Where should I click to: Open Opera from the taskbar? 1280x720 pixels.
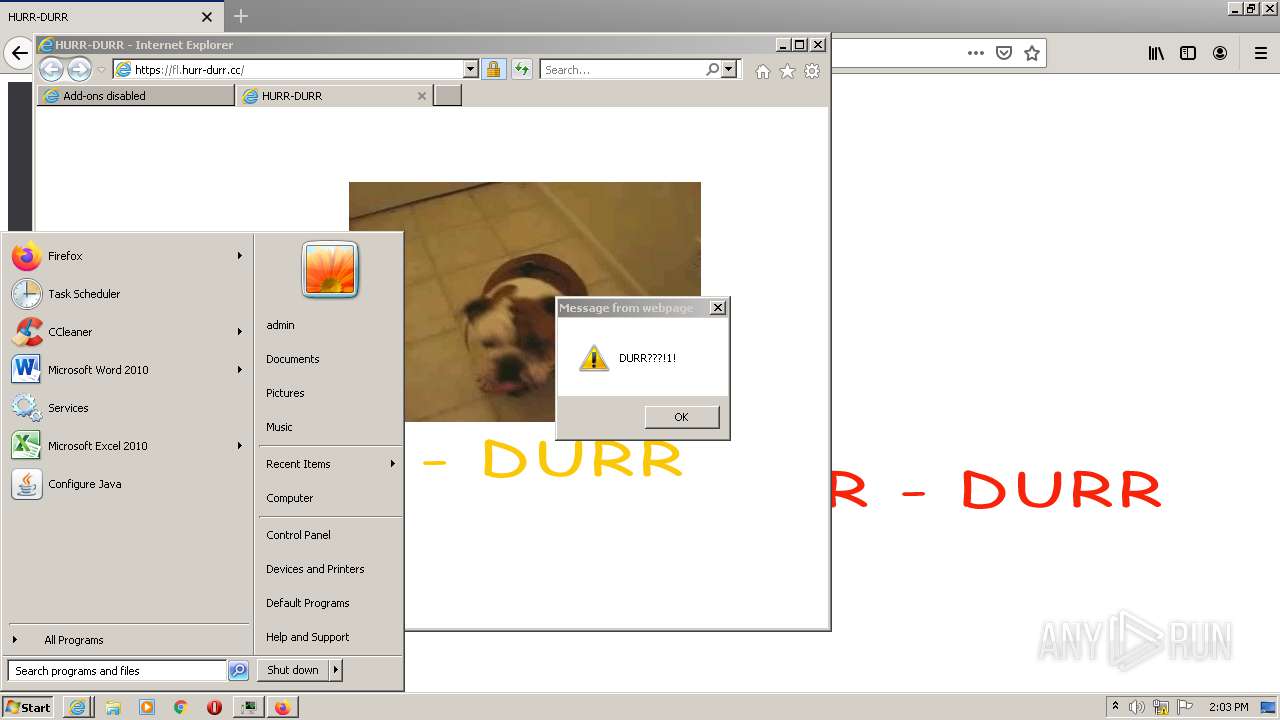pyautogui.click(x=214, y=707)
